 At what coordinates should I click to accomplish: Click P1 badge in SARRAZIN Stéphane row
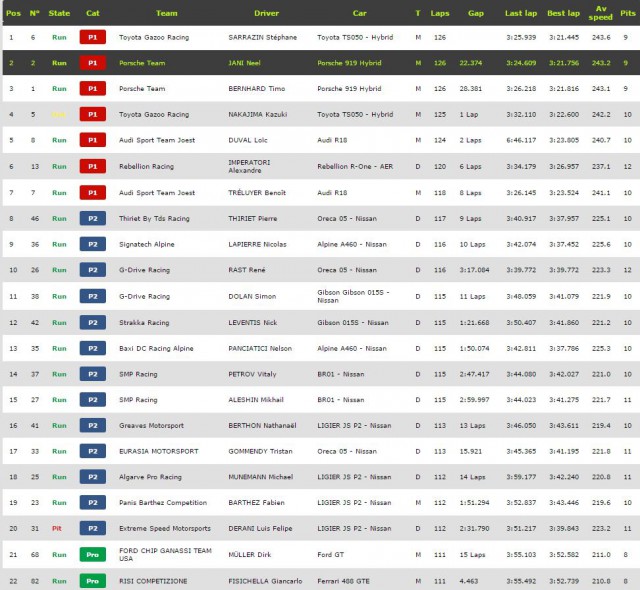[x=93, y=37]
